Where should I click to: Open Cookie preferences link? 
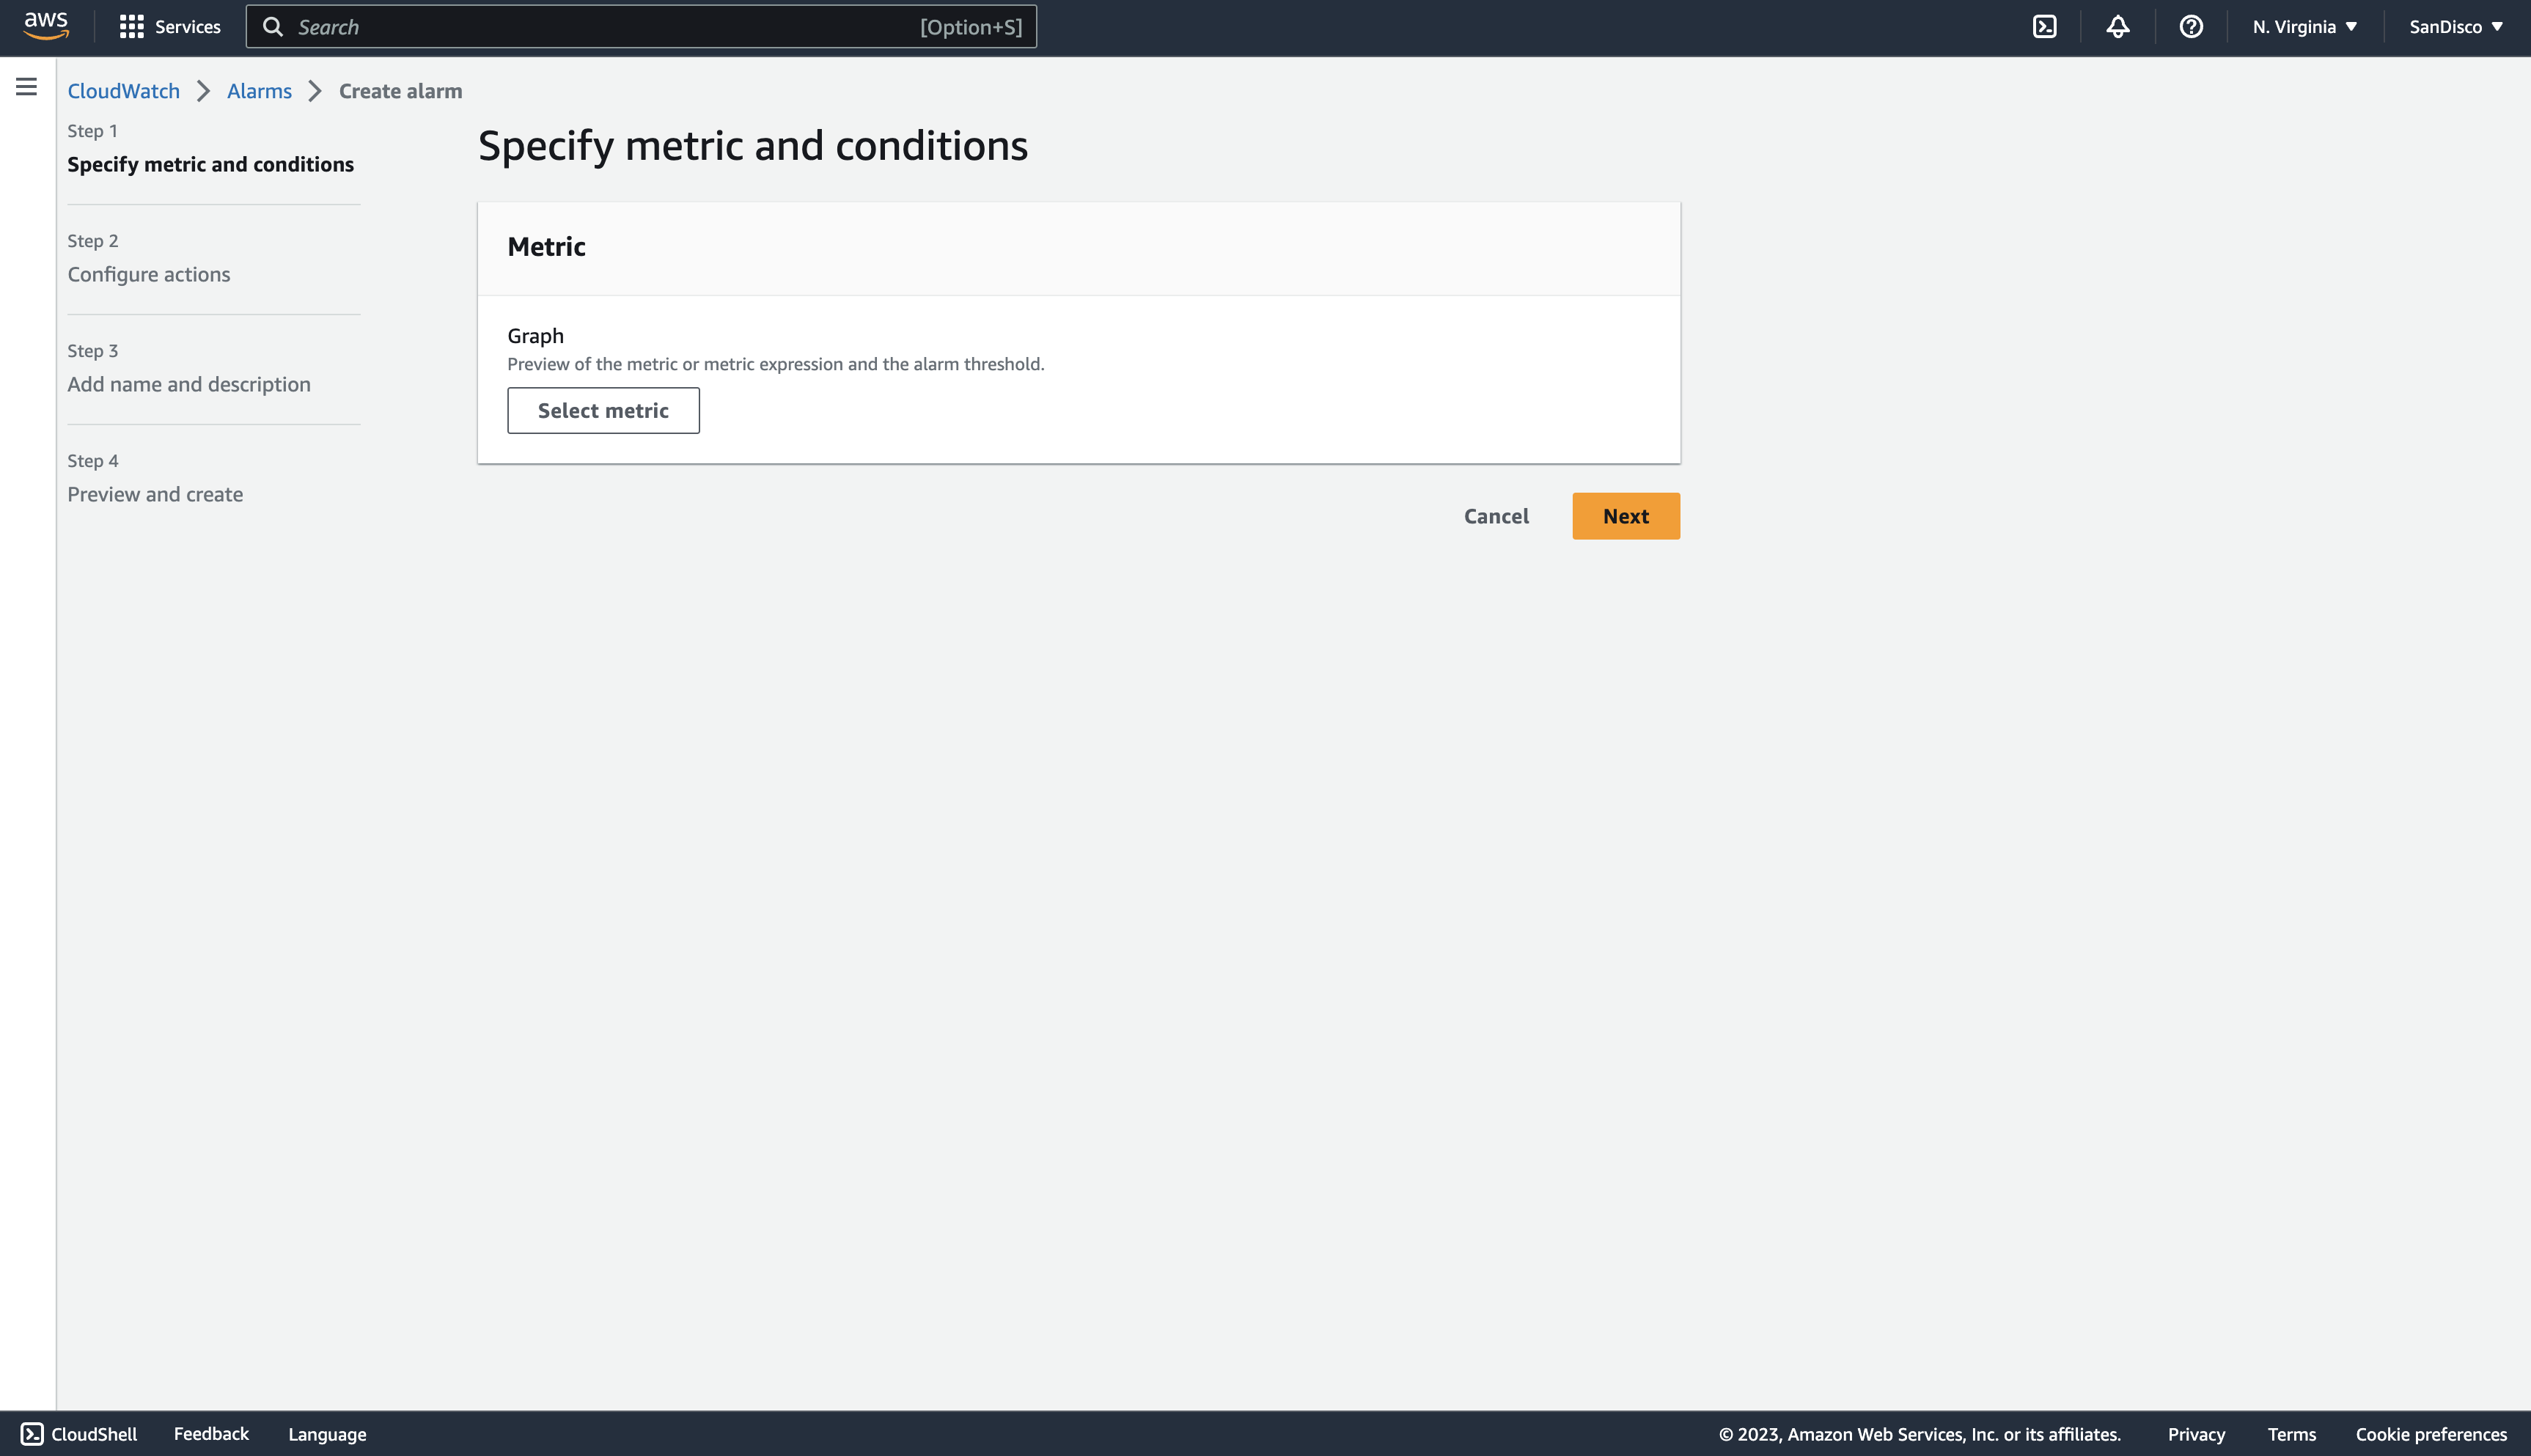2430,1433
